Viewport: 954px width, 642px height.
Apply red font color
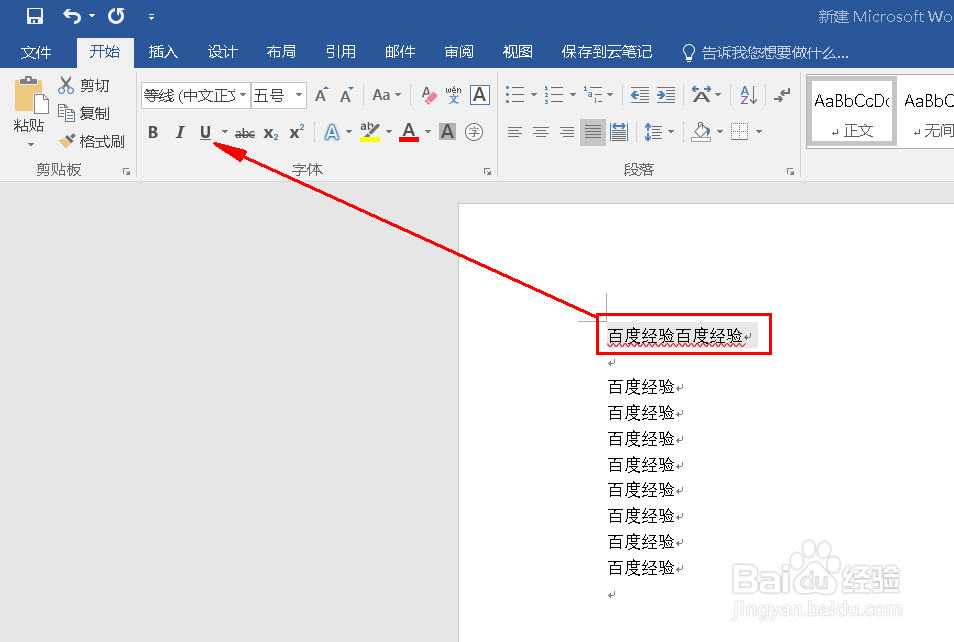409,132
